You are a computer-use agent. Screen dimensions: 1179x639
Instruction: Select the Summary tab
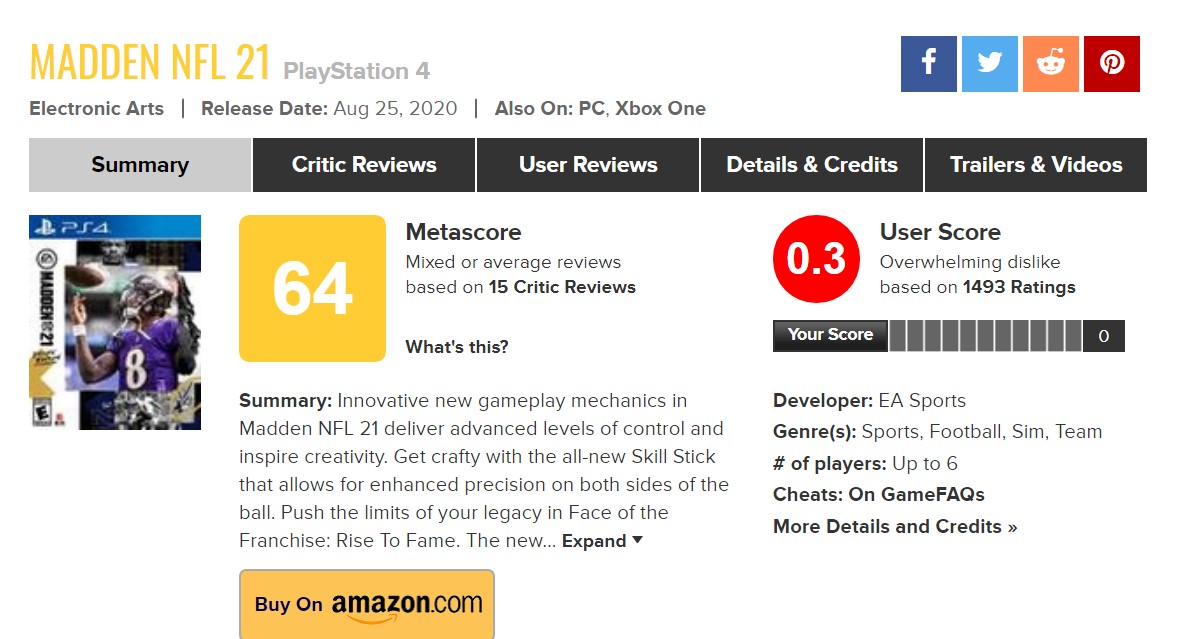click(140, 165)
